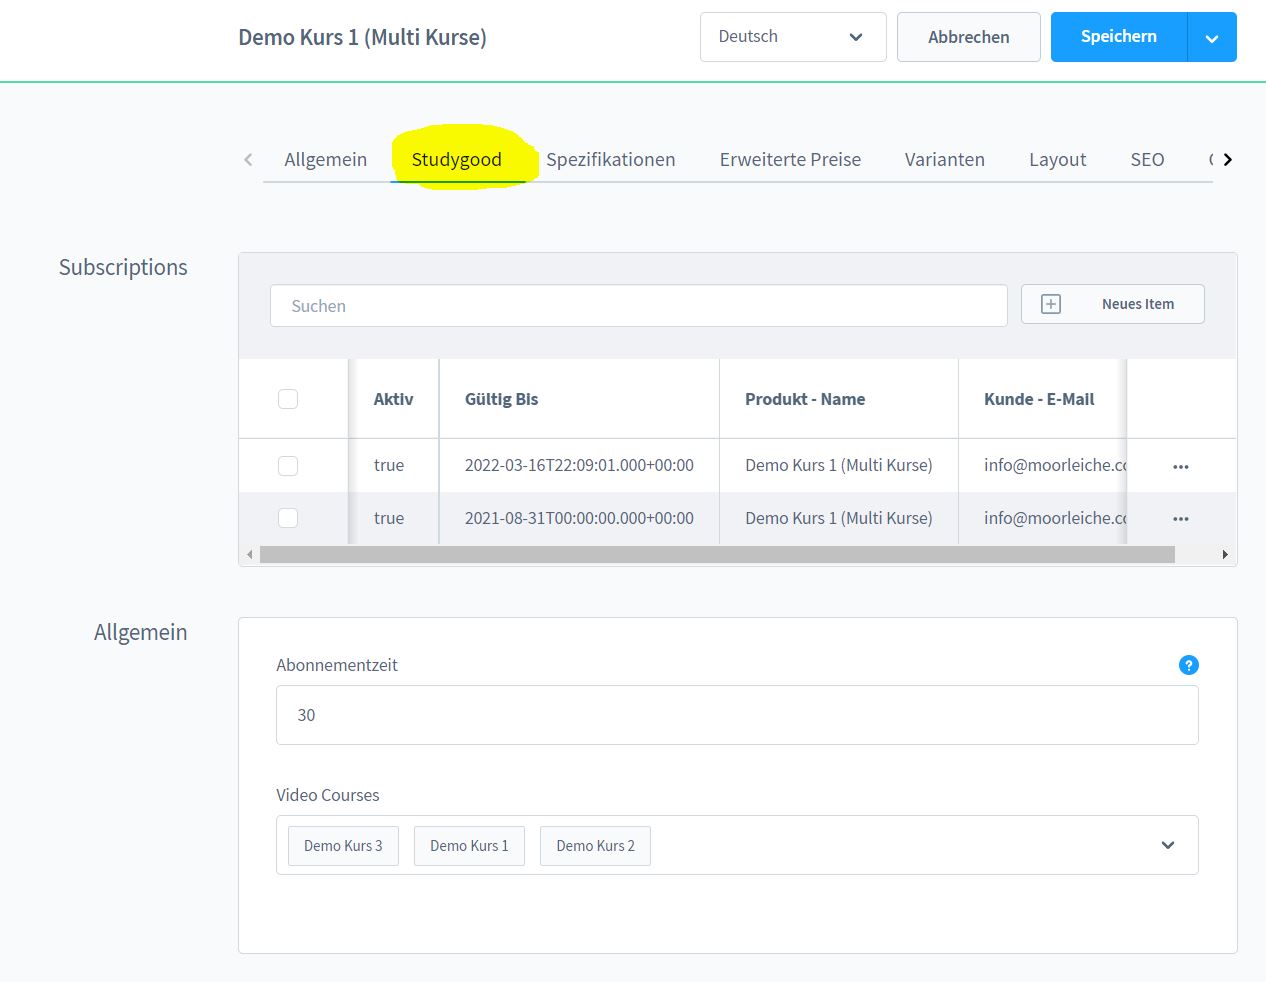
Task: Check the first subscription row checkbox
Action: click(x=288, y=466)
